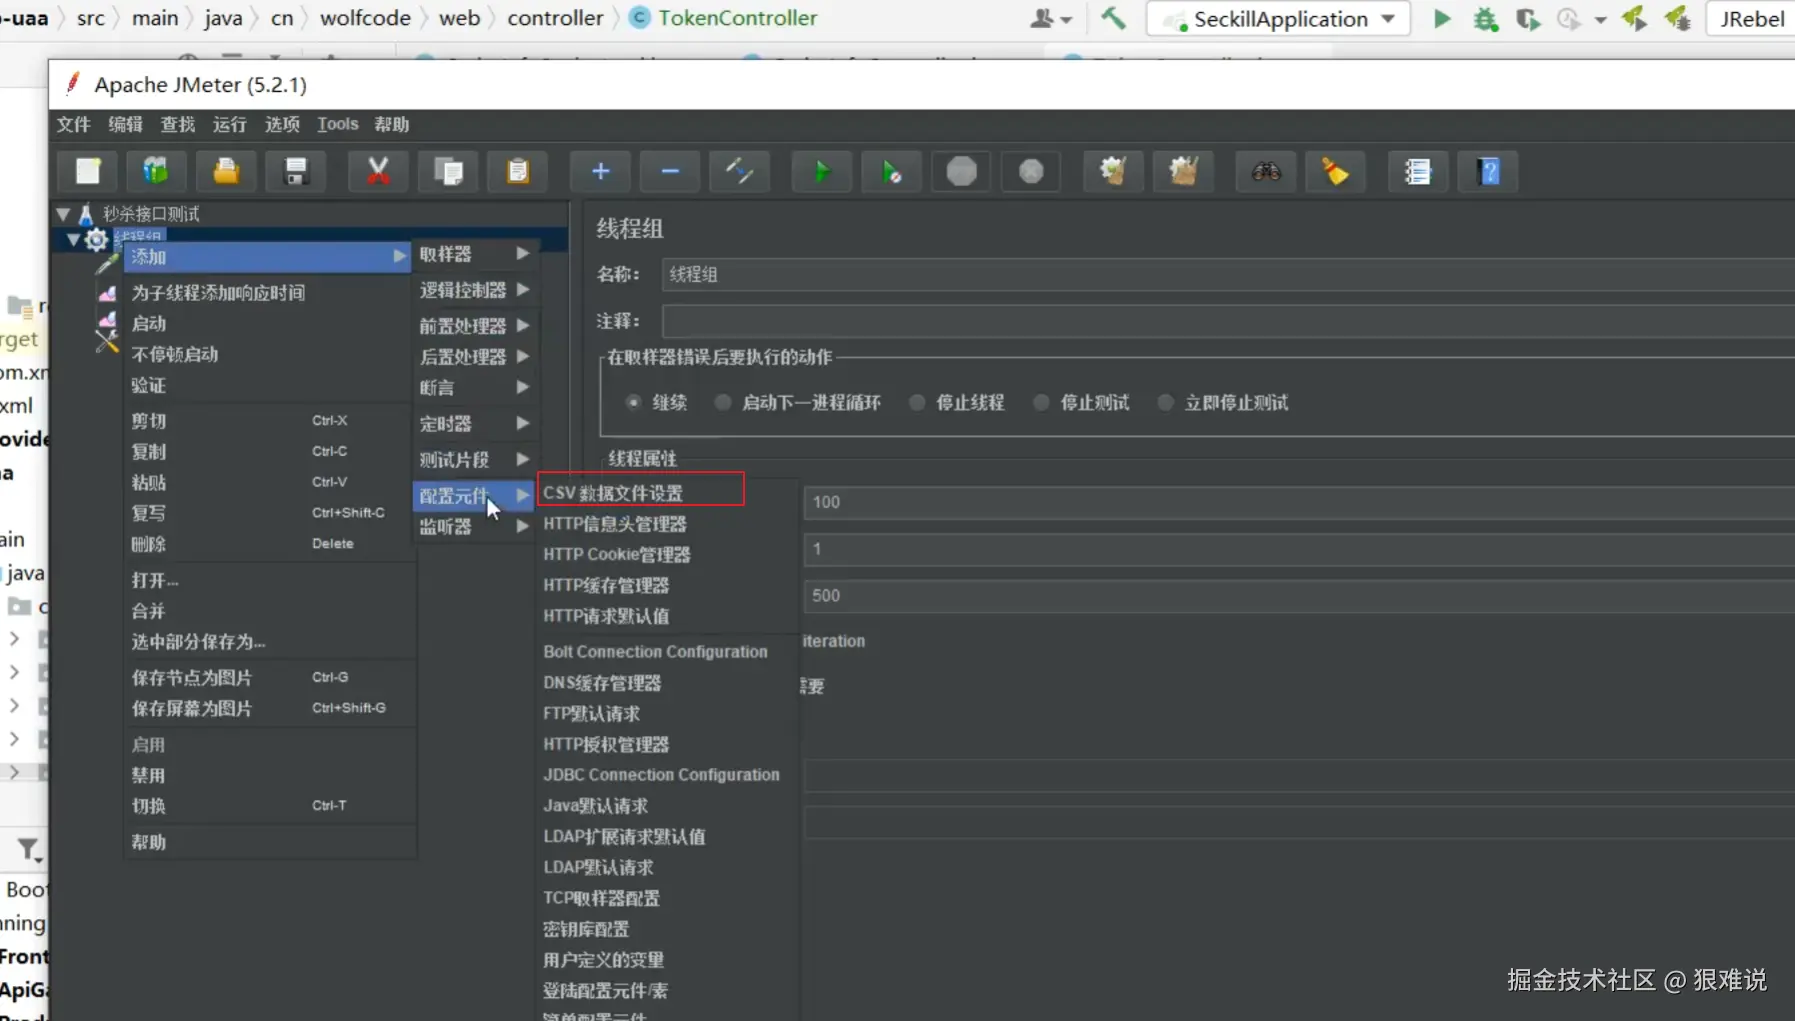Click the wolfcode breadcrumb segment
The image size is (1795, 1021).
(365, 18)
